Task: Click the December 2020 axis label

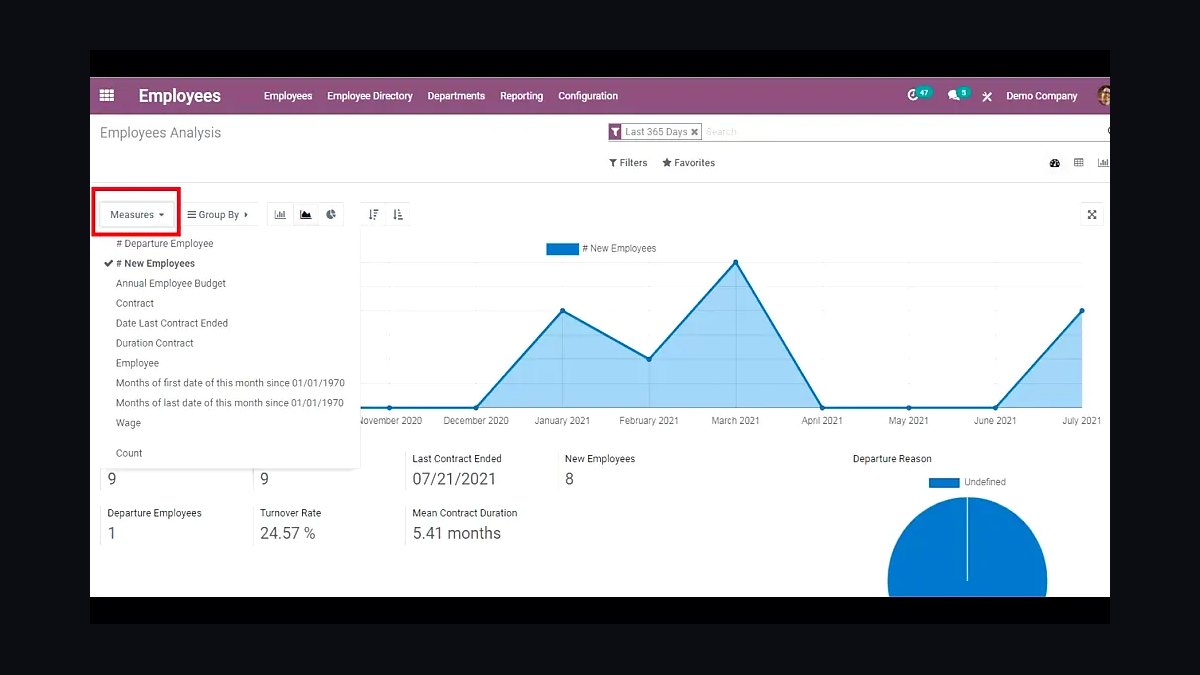Action: pyautogui.click(x=476, y=421)
